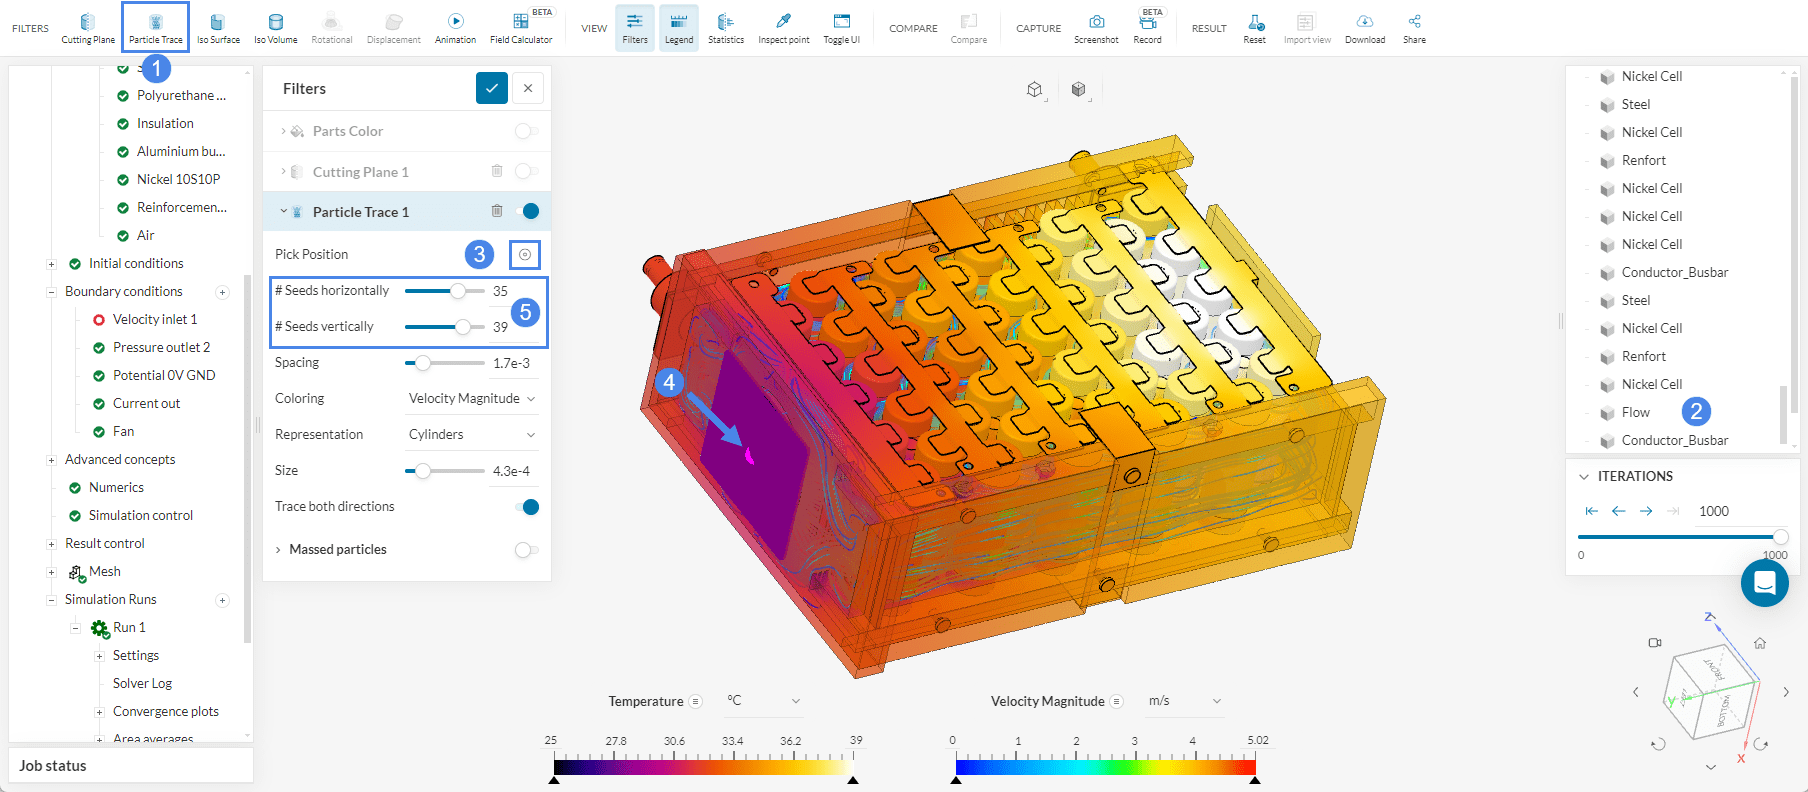Collapse the ITERATIONS section
This screenshot has height=792, width=1808.
tap(1584, 477)
